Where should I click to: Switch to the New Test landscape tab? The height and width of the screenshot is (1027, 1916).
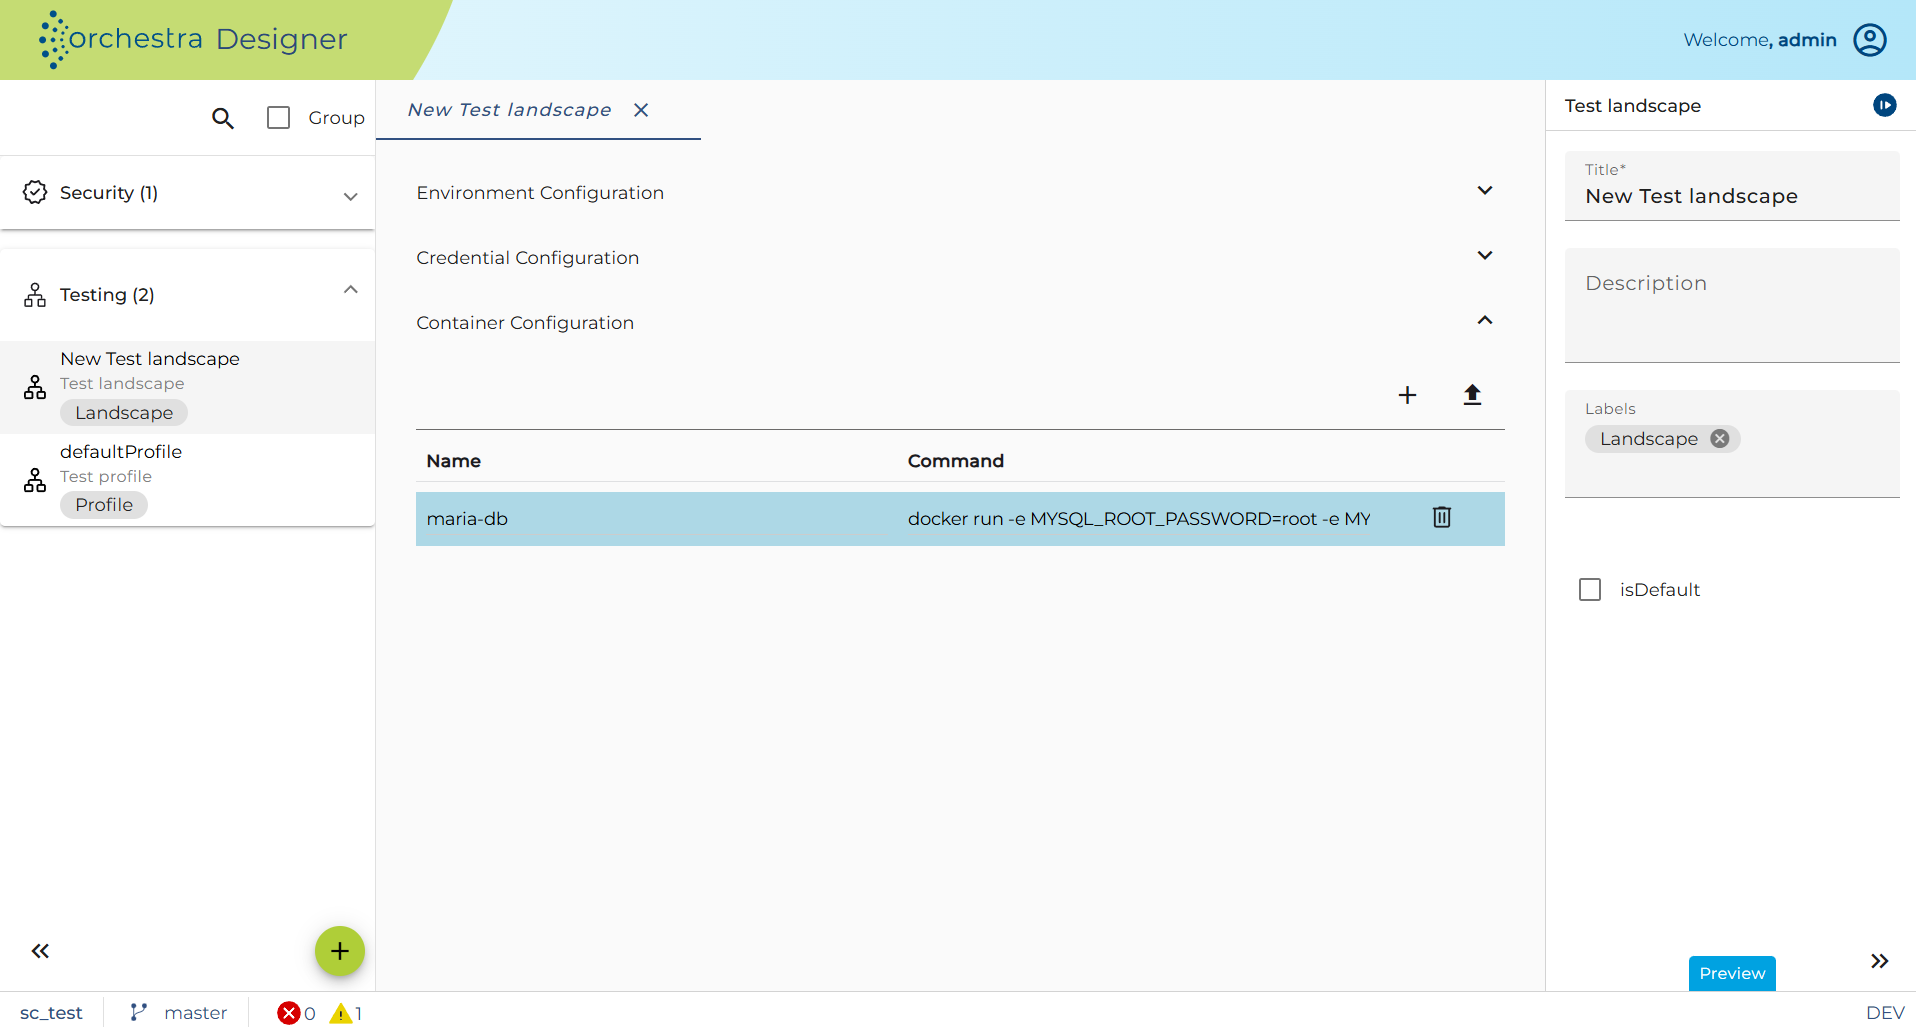[x=509, y=110]
